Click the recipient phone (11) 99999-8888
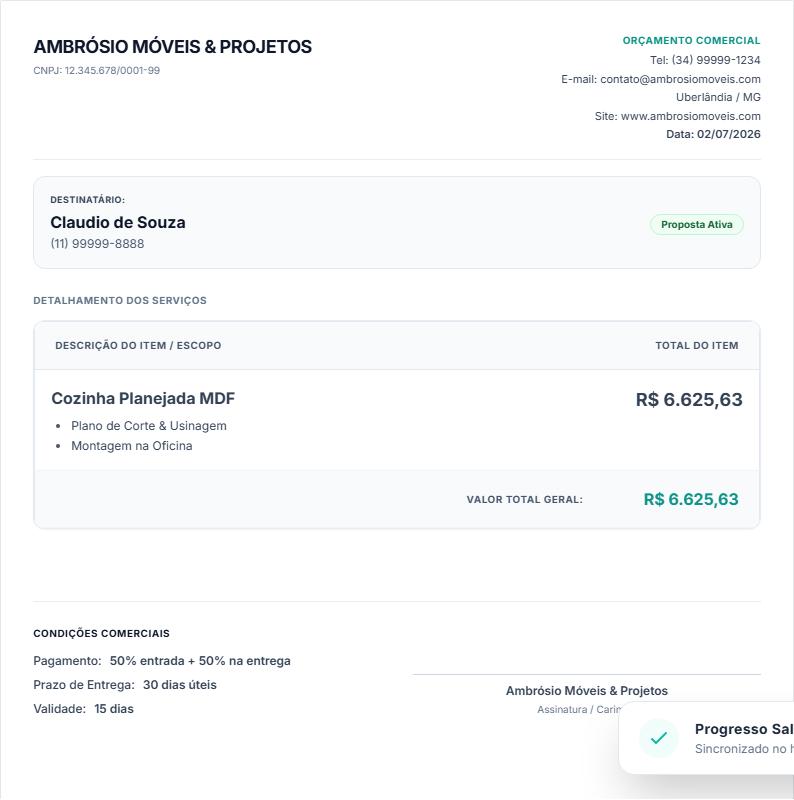The image size is (794, 800). click(x=97, y=244)
